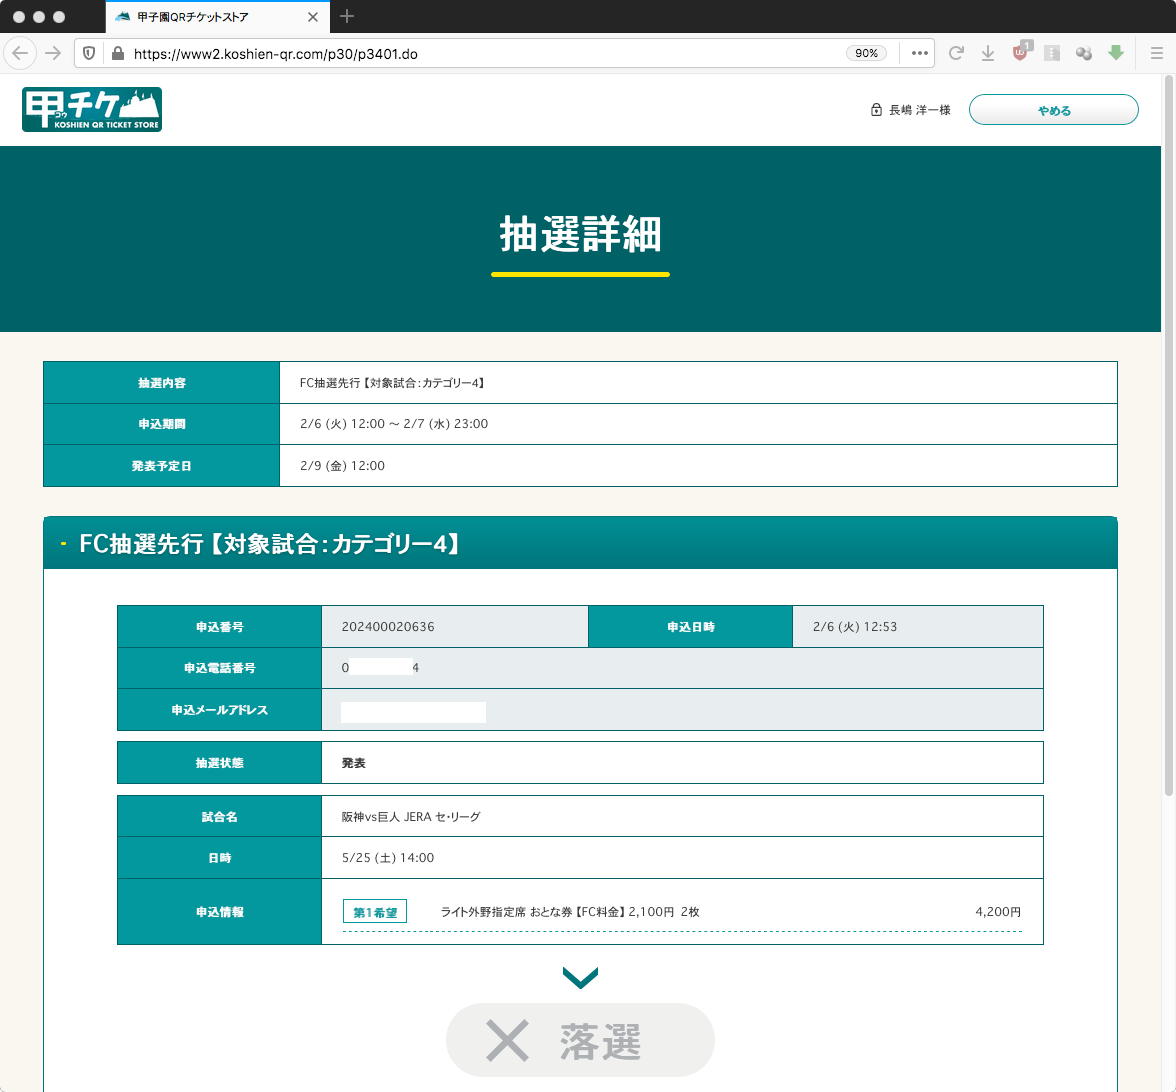Click the lottery status value 発表
1176x1092 pixels.
[353, 763]
